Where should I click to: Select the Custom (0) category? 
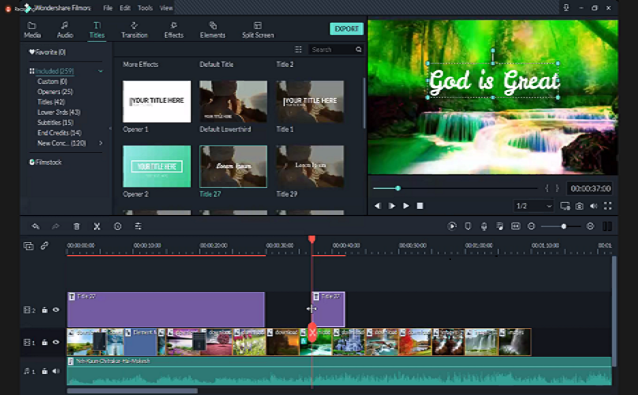pos(52,81)
